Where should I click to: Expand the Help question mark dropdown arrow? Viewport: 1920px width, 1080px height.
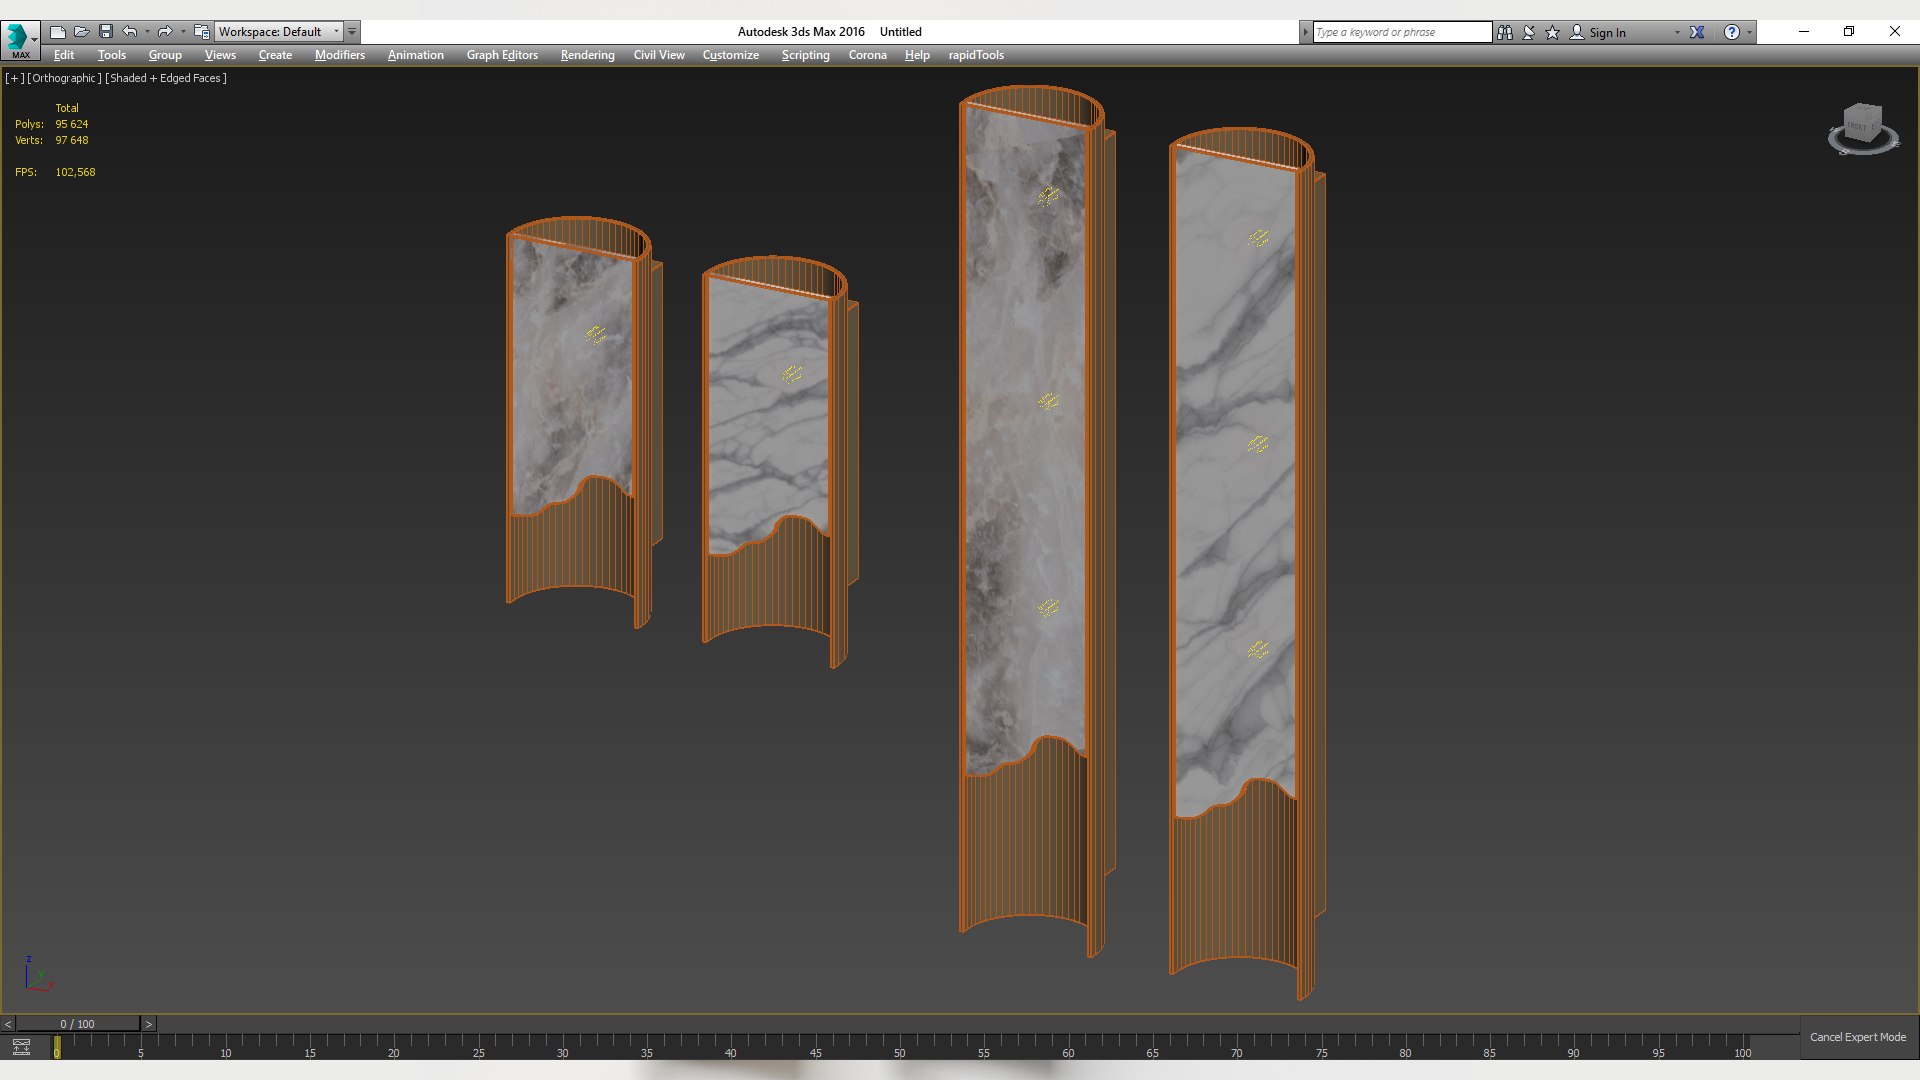pyautogui.click(x=1750, y=32)
